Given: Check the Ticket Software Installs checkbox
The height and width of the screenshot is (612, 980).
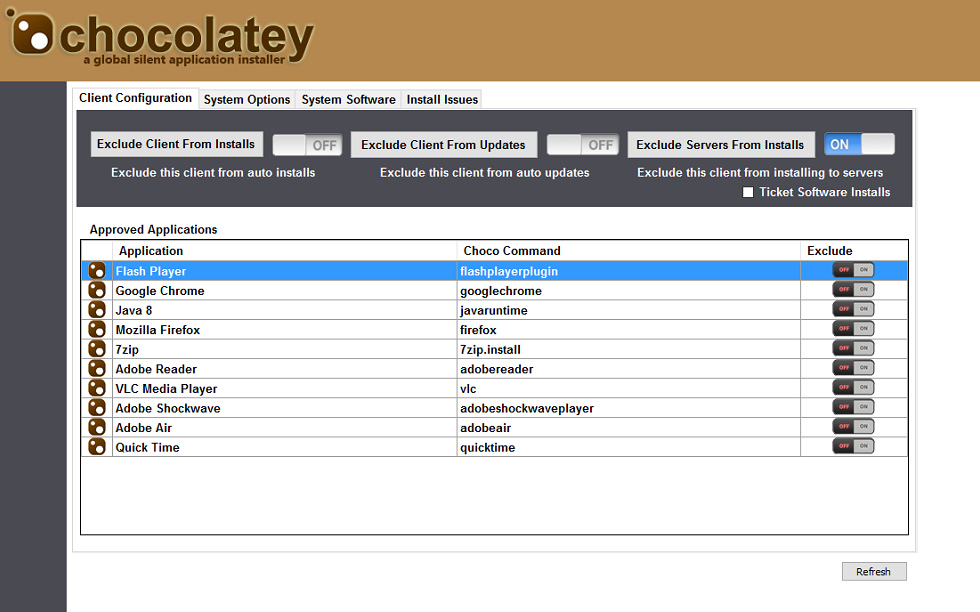Looking at the screenshot, I should (x=748, y=193).
